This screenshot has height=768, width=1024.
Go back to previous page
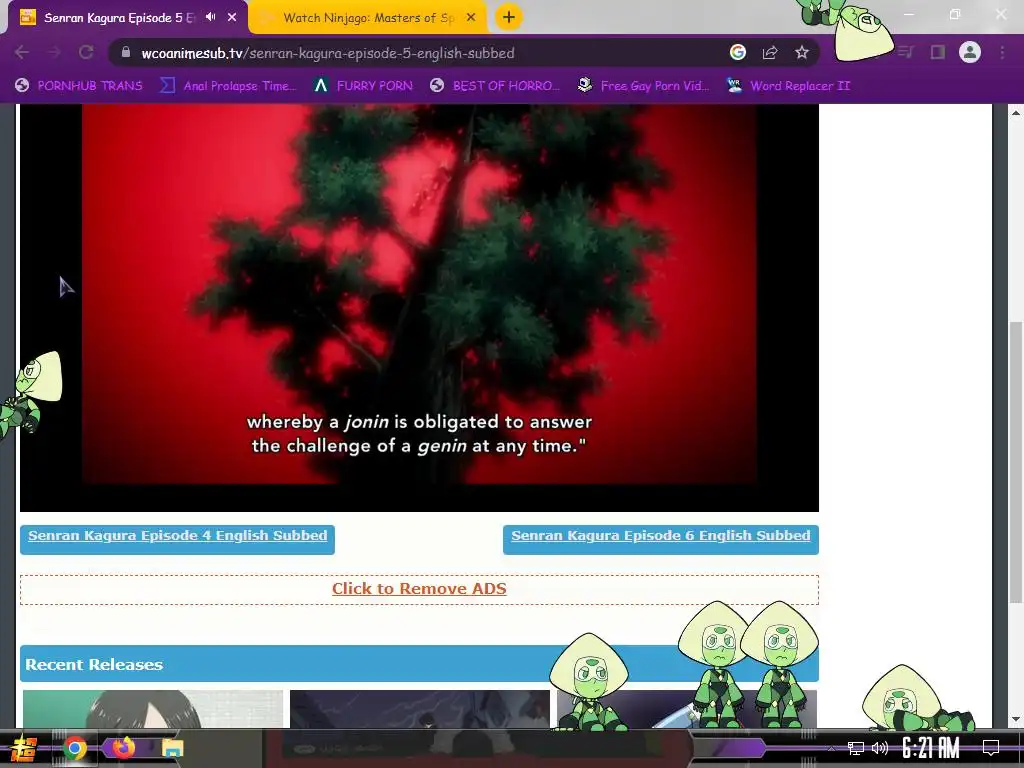click(x=22, y=53)
